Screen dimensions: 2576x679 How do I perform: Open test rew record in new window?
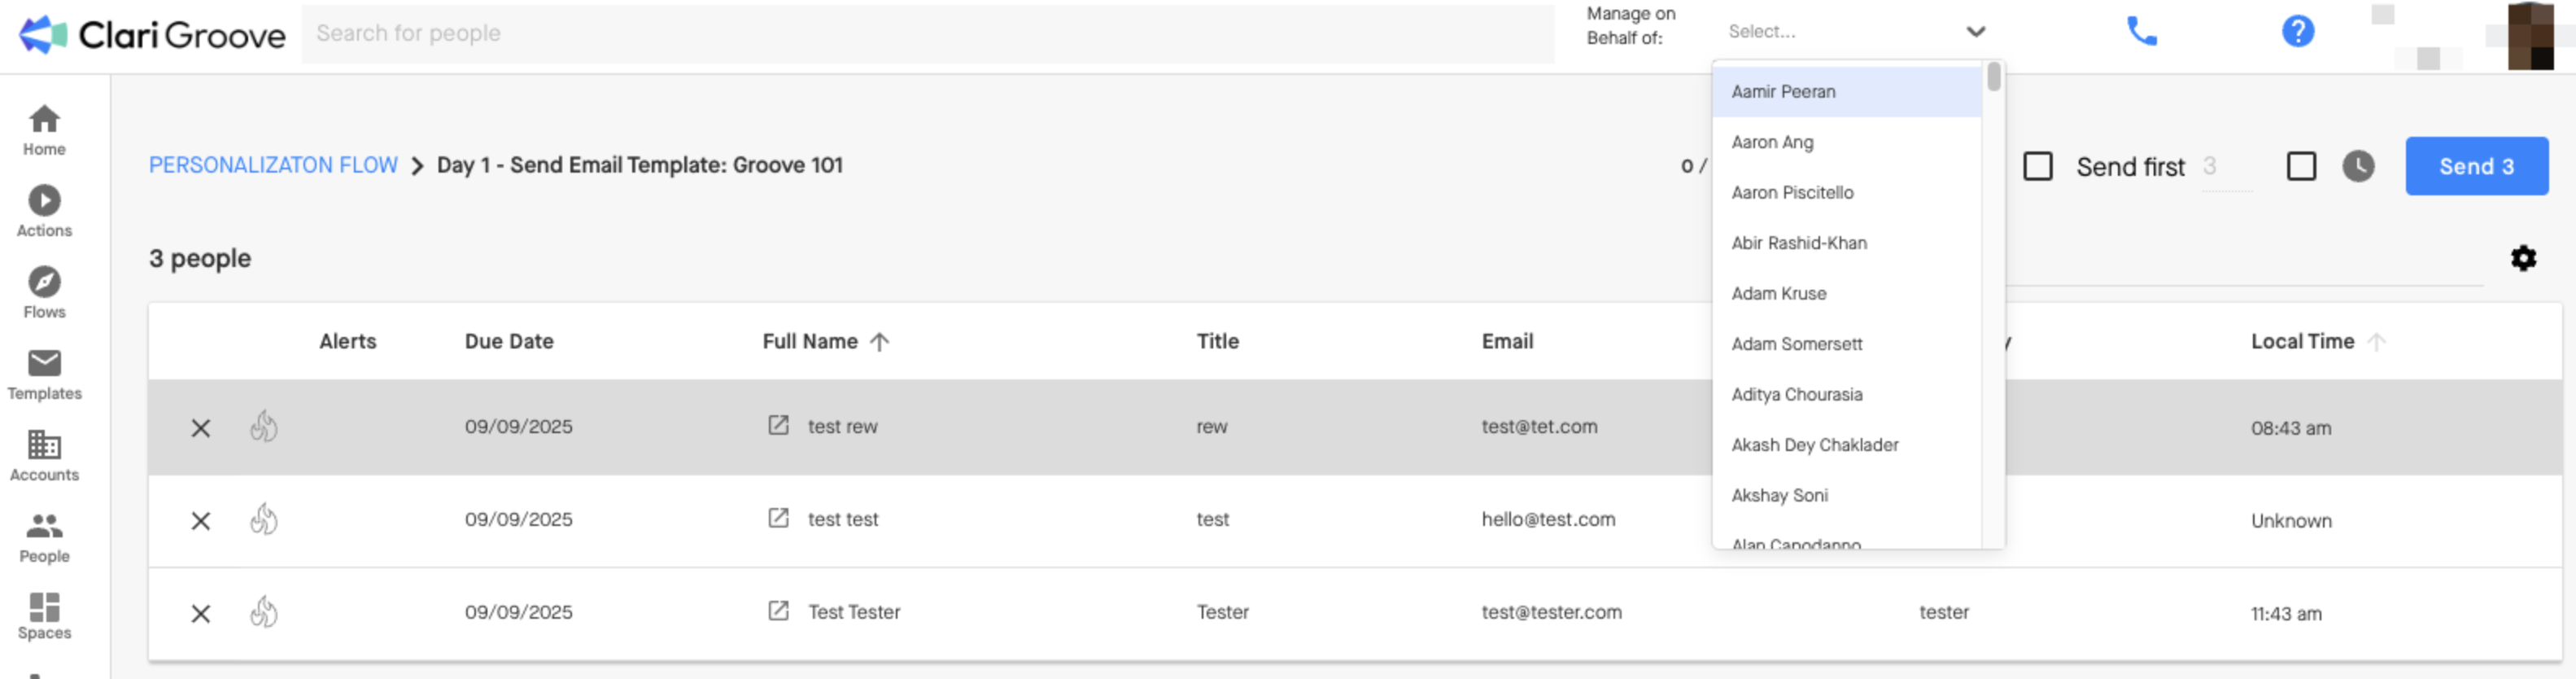click(x=778, y=425)
